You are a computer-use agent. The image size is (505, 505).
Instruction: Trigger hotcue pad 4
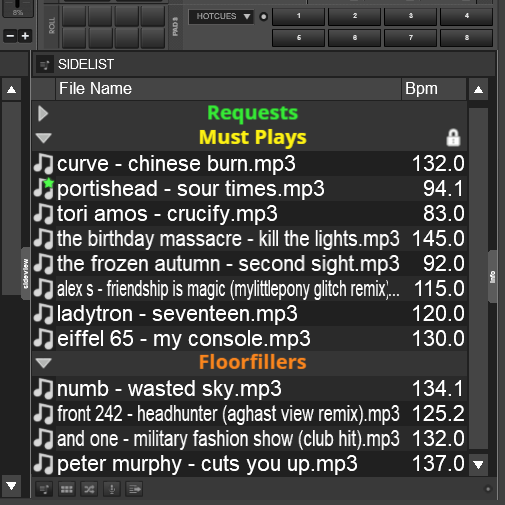(467, 16)
